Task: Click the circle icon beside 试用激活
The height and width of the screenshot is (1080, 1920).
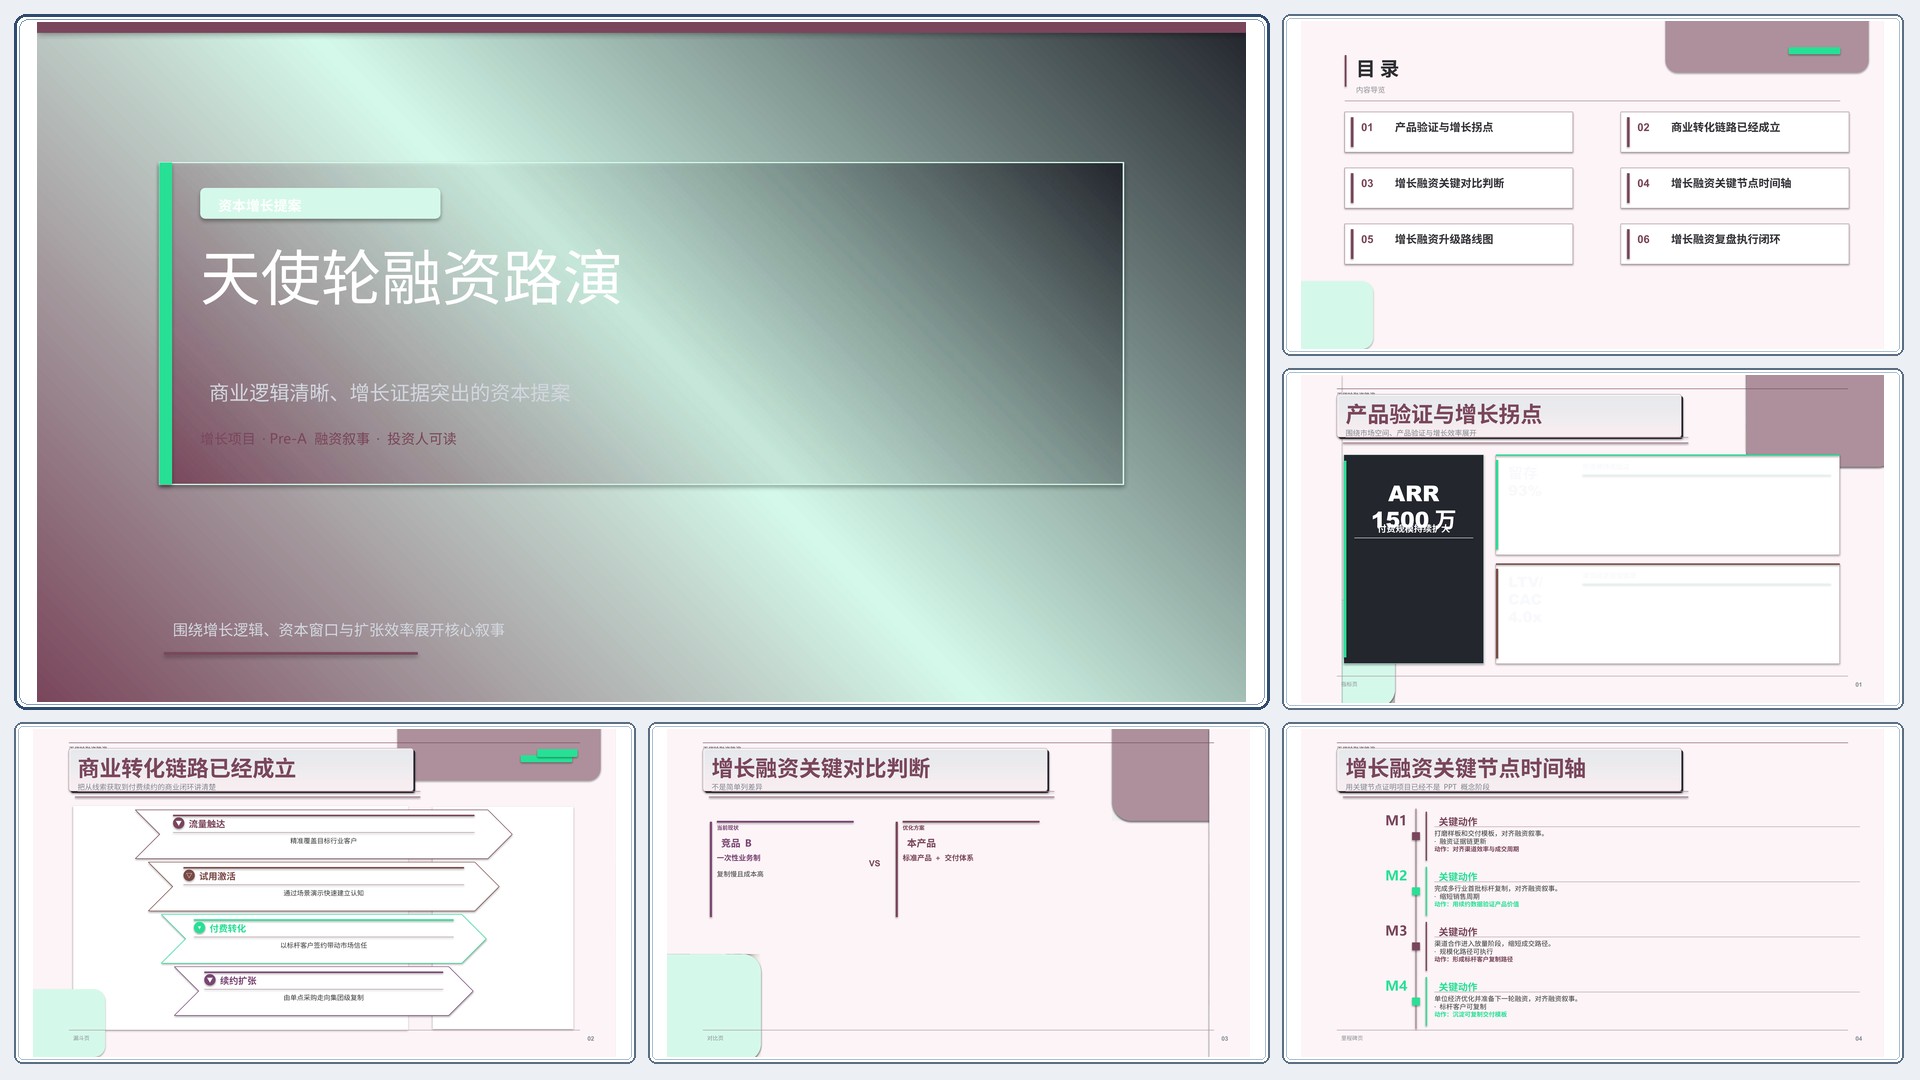Action: pos(189,875)
